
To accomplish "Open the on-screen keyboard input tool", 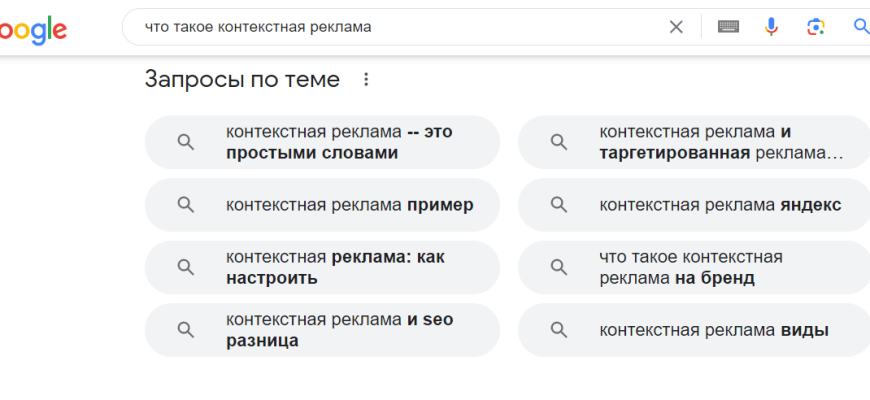I will [728, 27].
